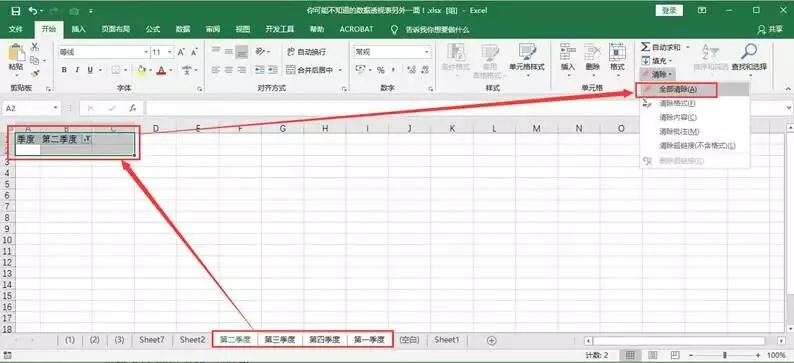
Task: Click the Find and Select magnifier icon
Action: pos(749,51)
